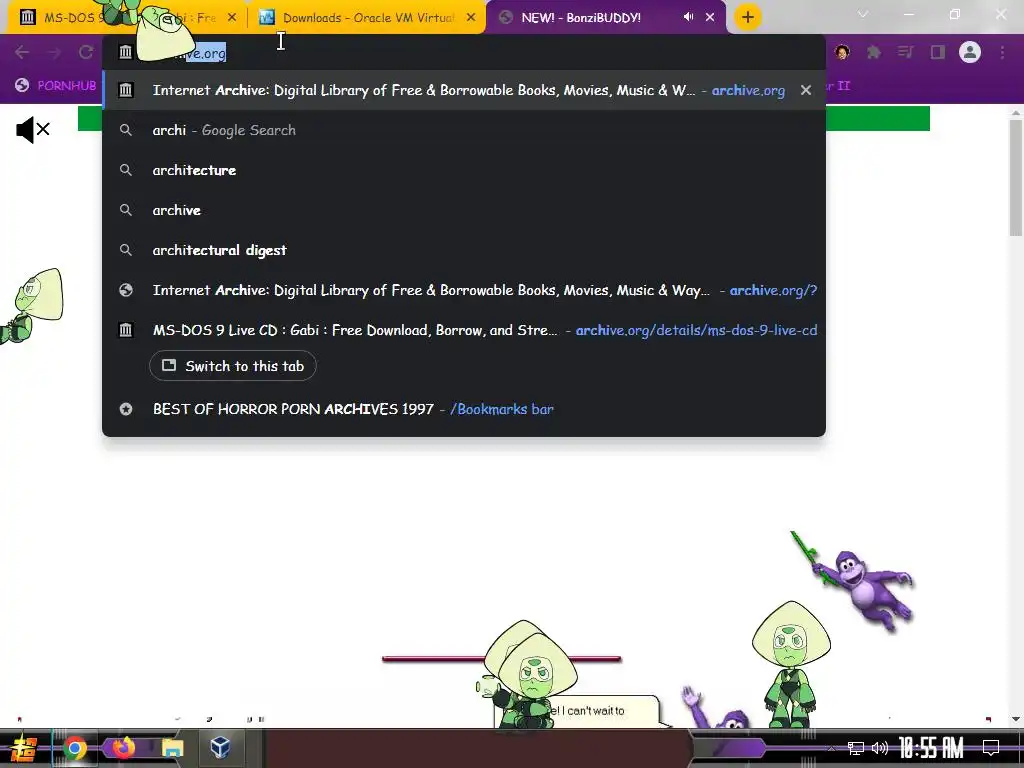Click the address bar text field
Viewport: 1024px width, 768px height.
tap(464, 52)
